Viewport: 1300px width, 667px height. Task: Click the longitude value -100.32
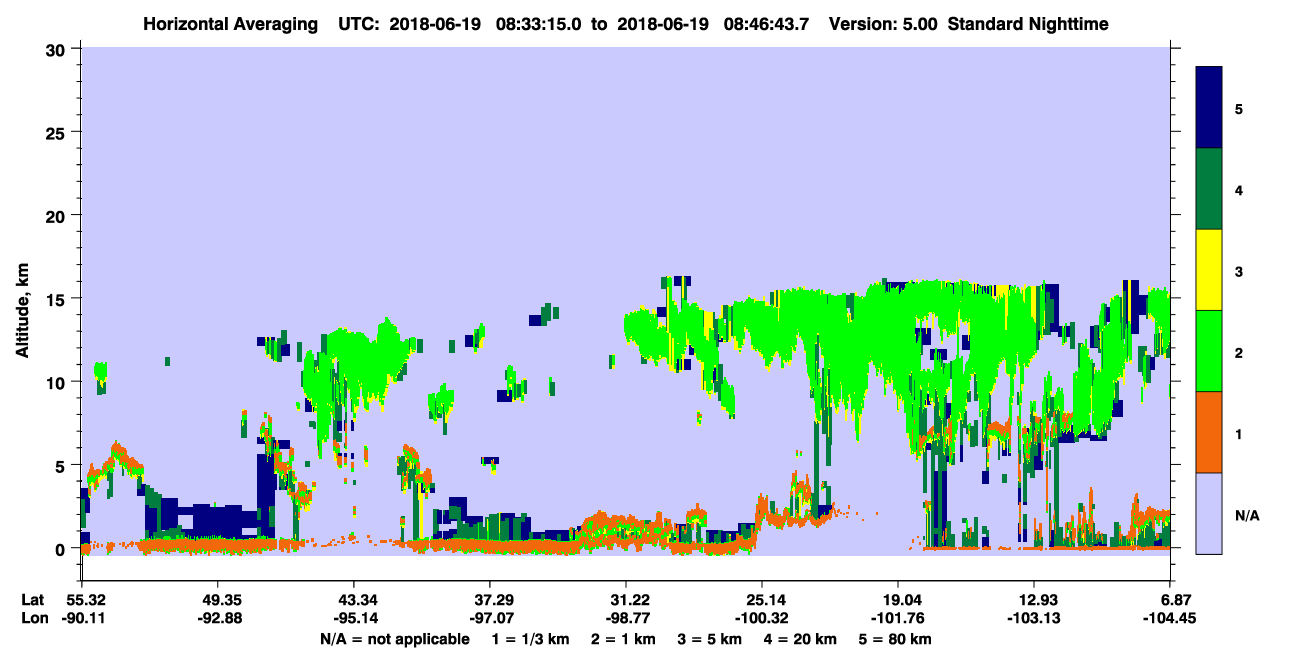click(x=761, y=619)
